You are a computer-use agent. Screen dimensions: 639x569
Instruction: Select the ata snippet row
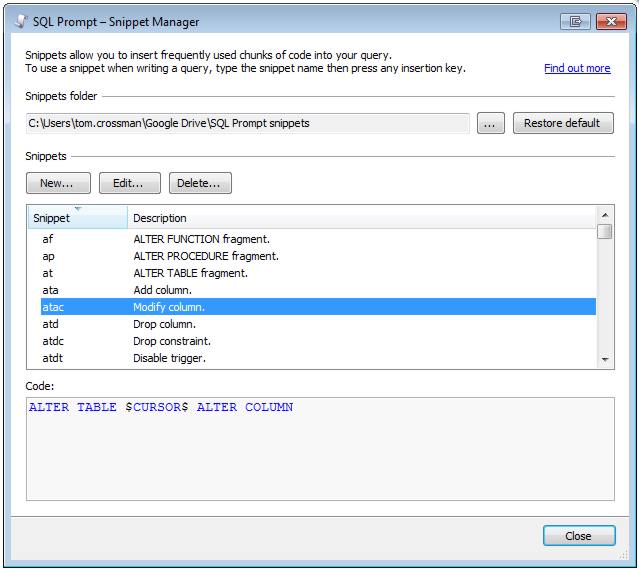pyautogui.click(x=318, y=290)
